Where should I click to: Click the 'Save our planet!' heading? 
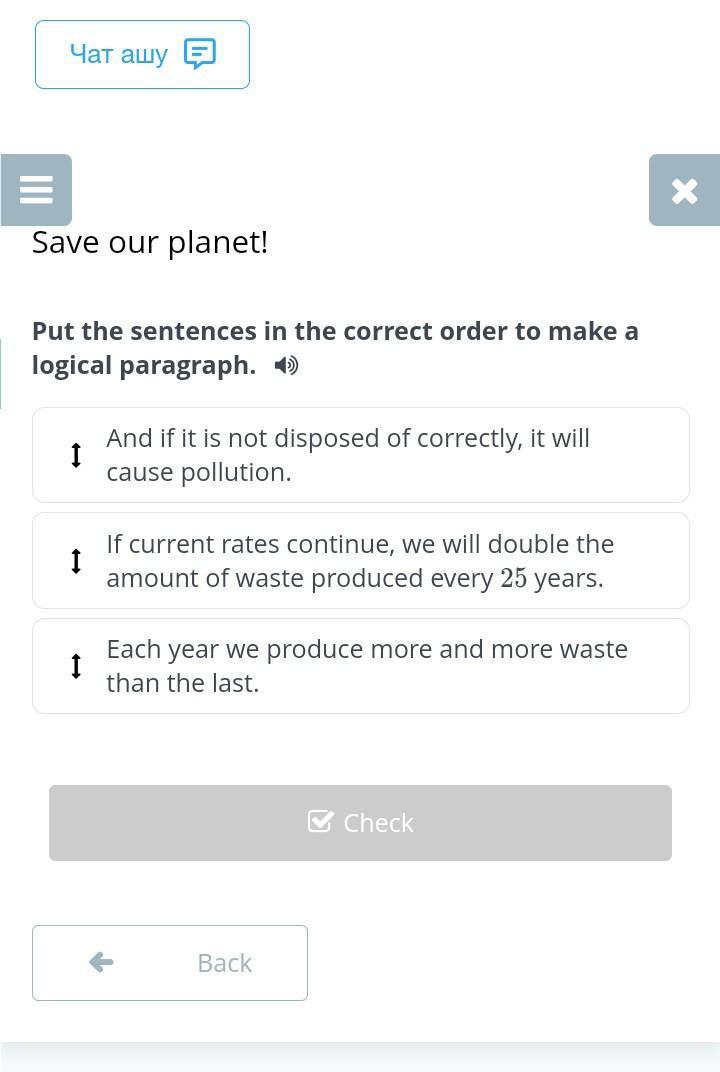(150, 242)
